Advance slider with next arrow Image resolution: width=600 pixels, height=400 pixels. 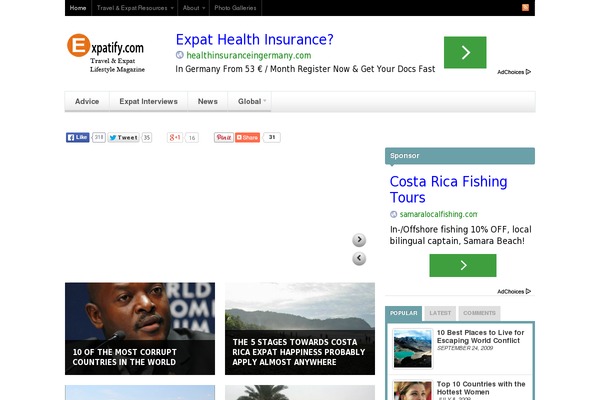click(x=359, y=240)
